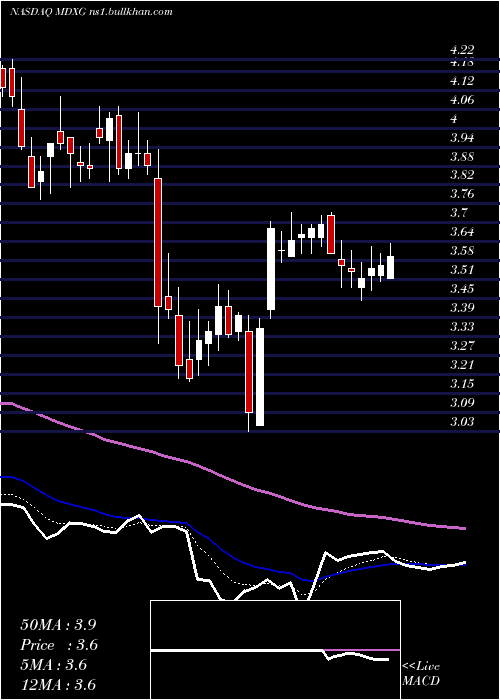This screenshot has width=500, height=700.
Task: Click the 3.39 price axis label
Action: tap(462, 308)
